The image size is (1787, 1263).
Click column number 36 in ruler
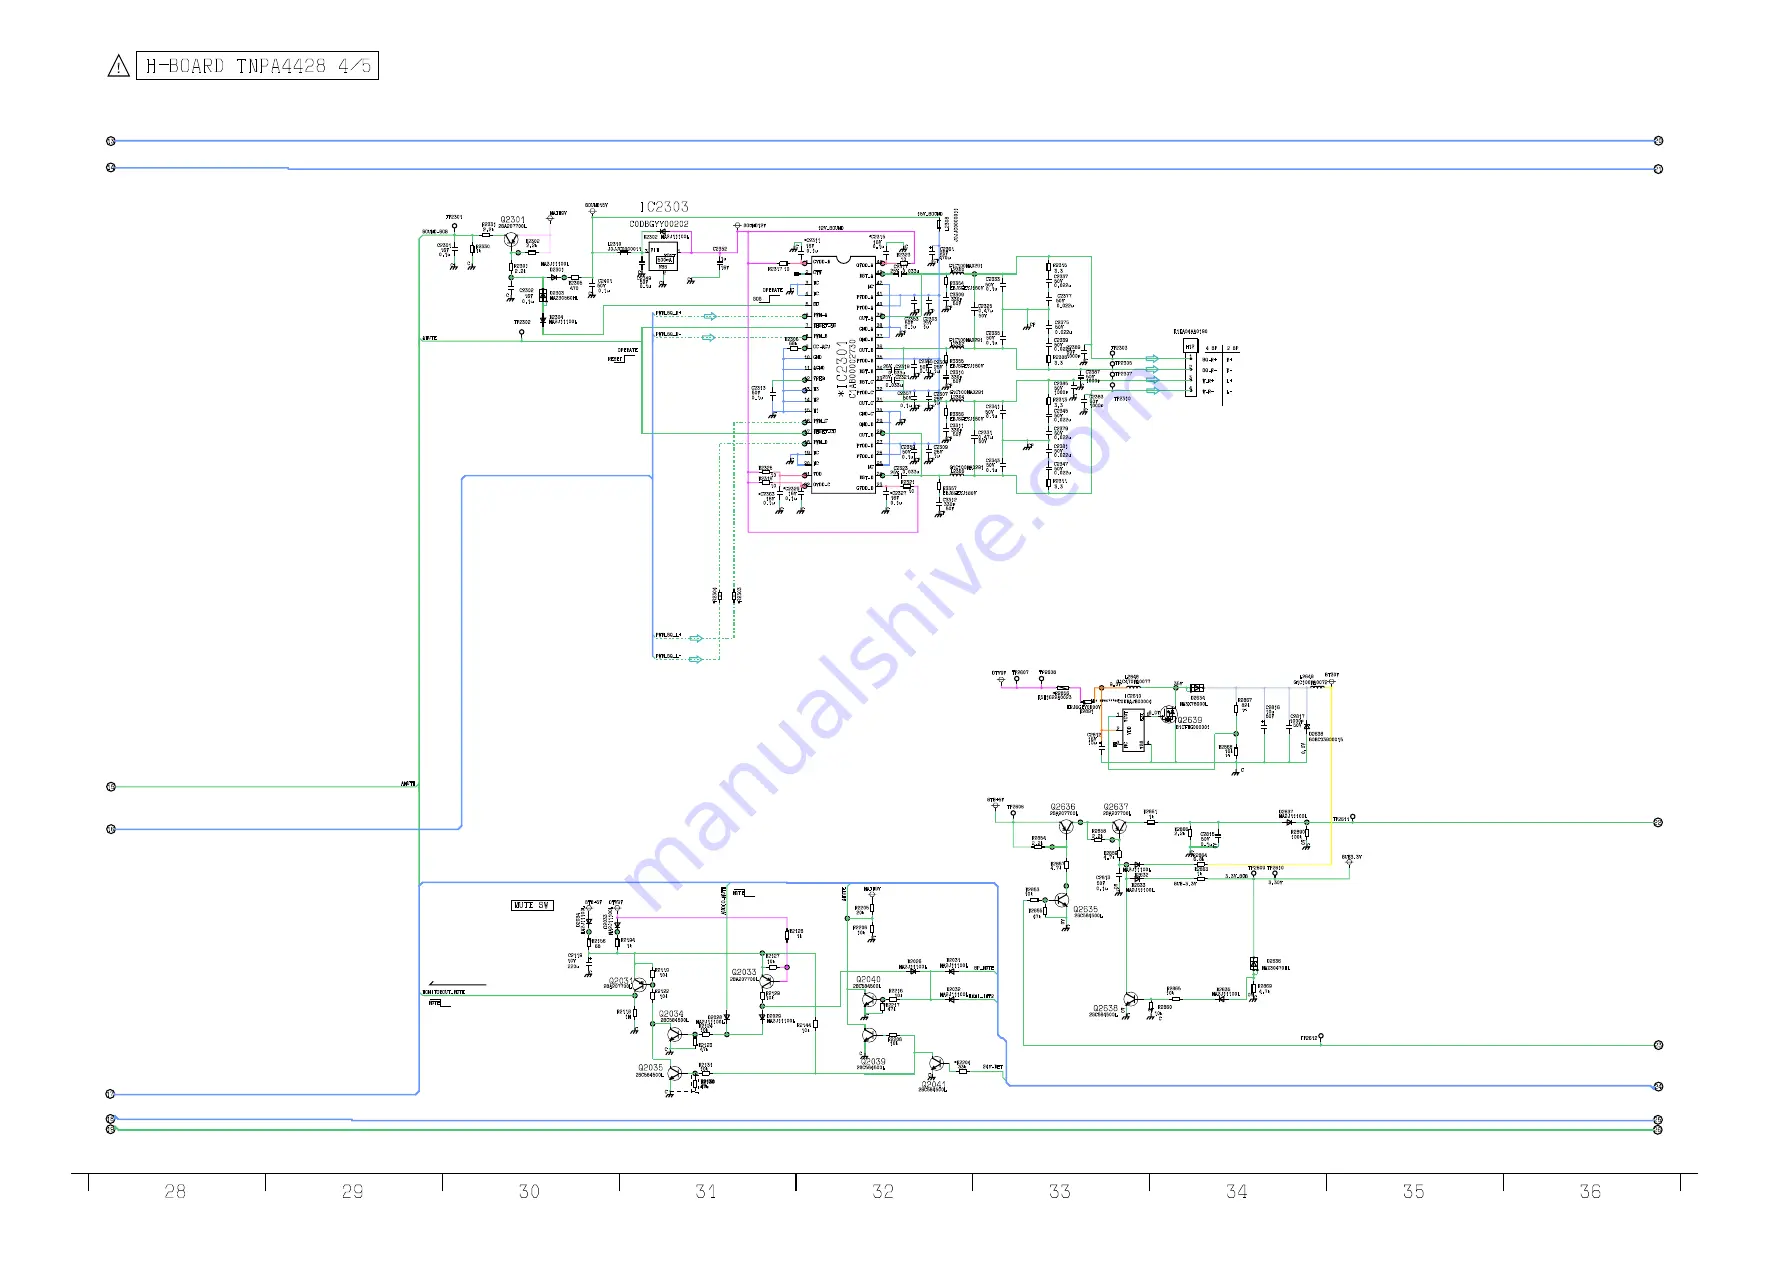1590,1191
